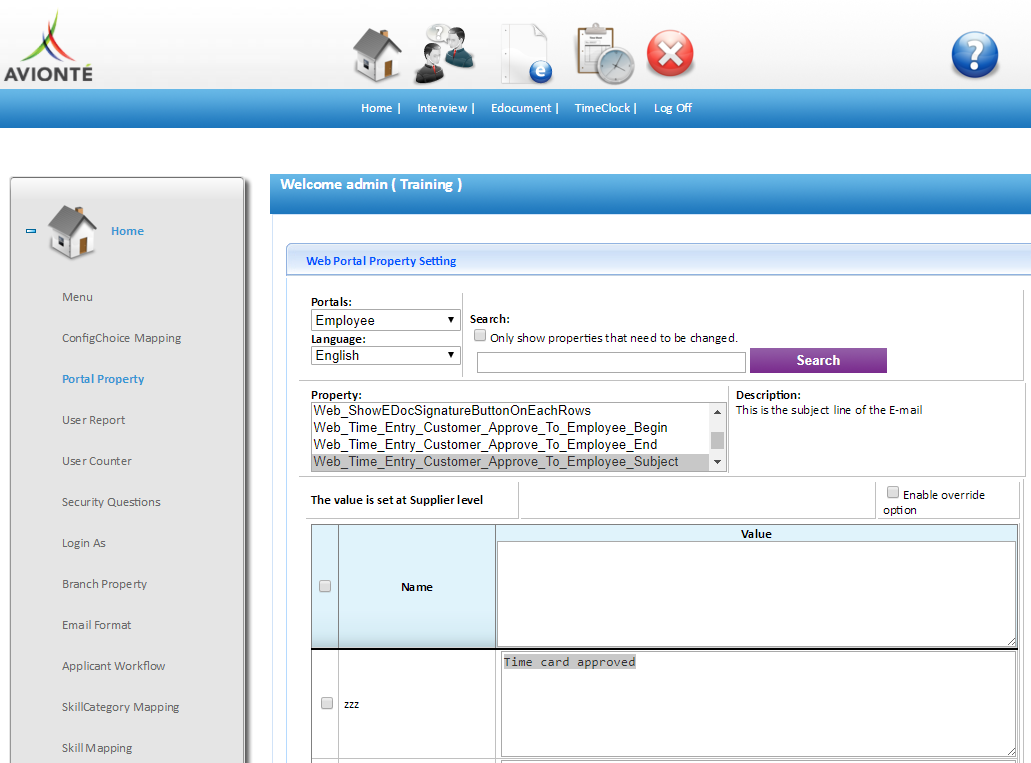Image resolution: width=1031 pixels, height=763 pixels.
Task: Open Email Format in sidebar
Action: tap(97, 625)
